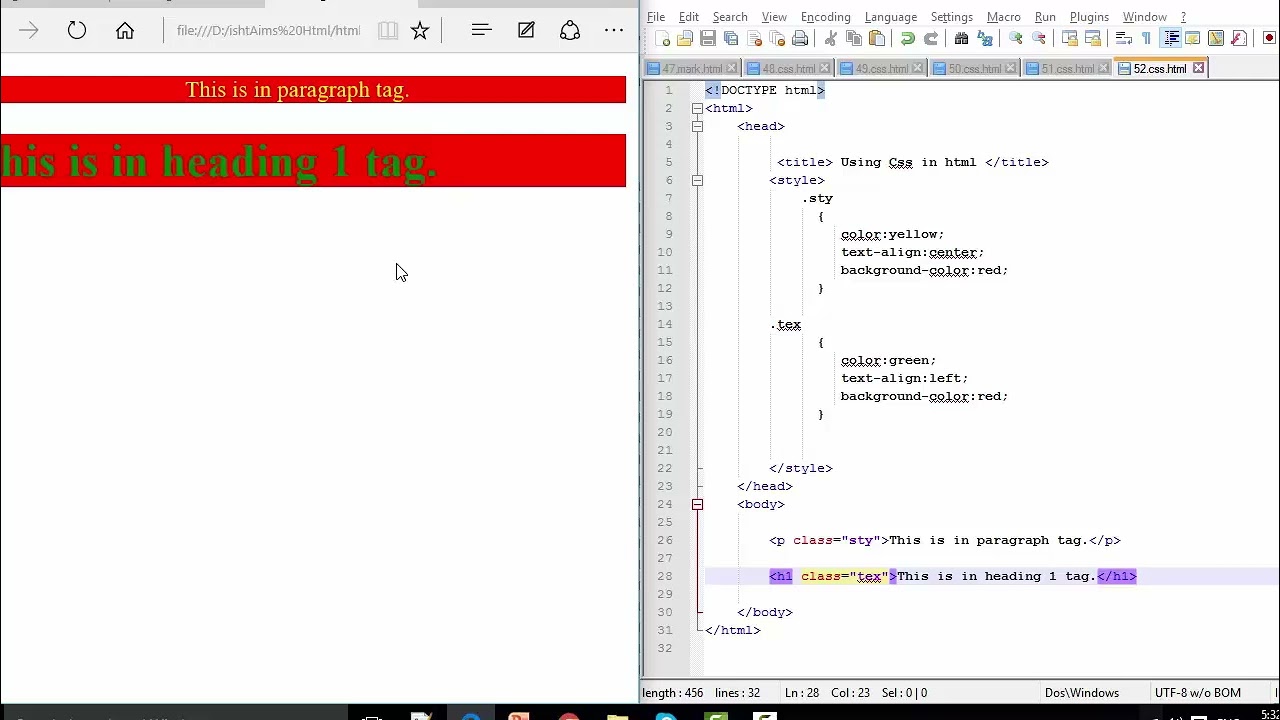
Task: Print the document via printer icon
Action: point(800,38)
